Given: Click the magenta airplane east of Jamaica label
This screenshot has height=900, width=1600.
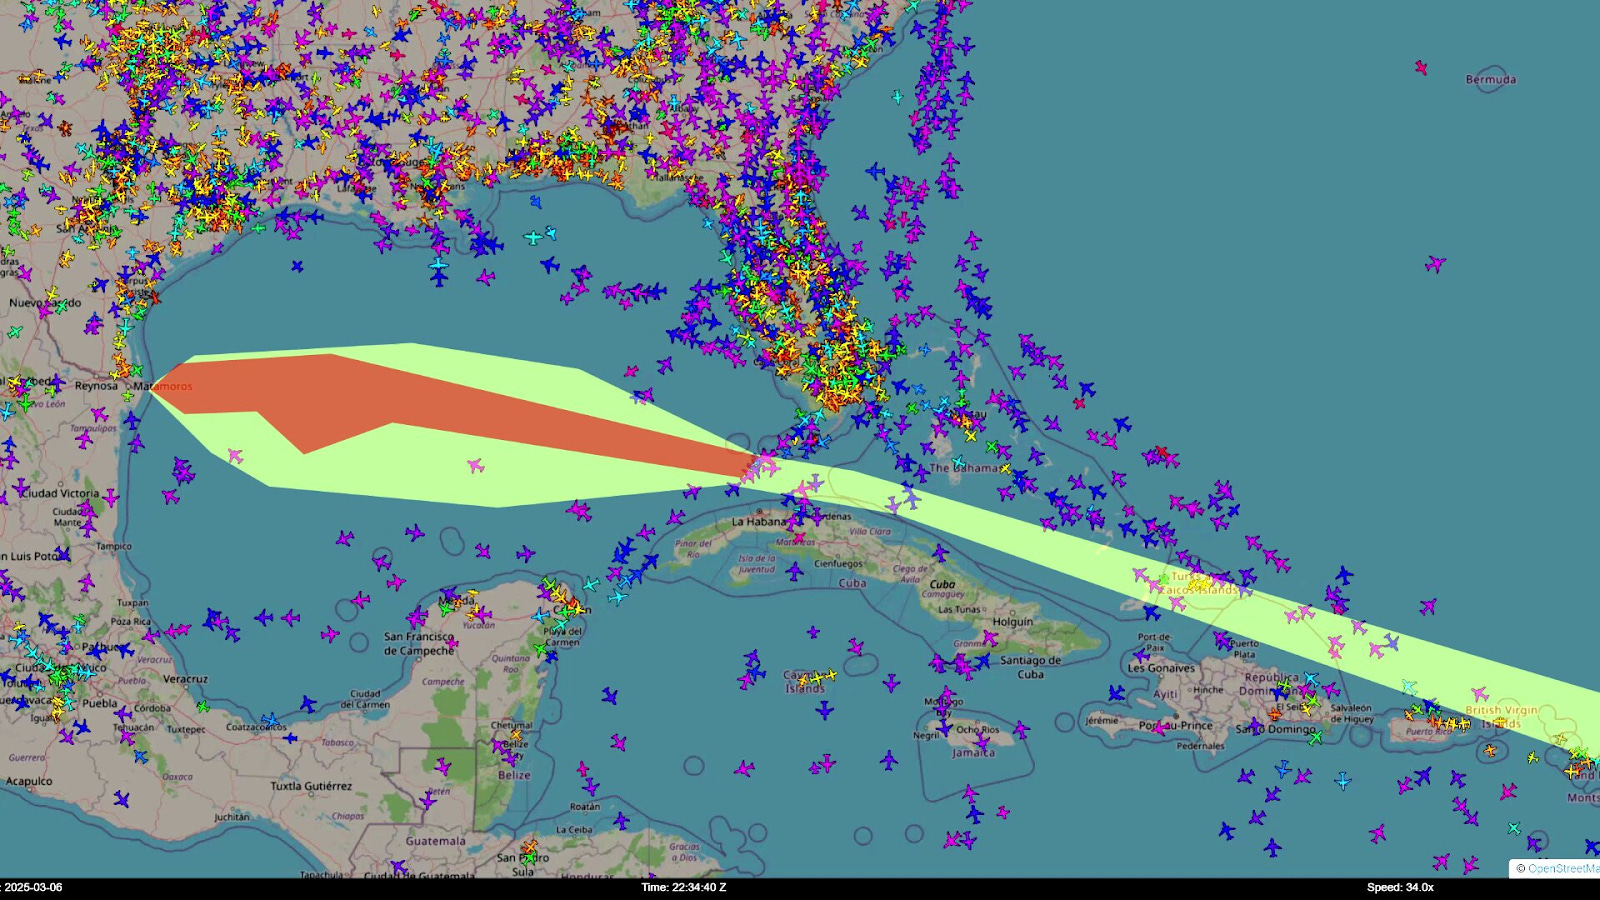Looking at the screenshot, I should [x=1021, y=730].
